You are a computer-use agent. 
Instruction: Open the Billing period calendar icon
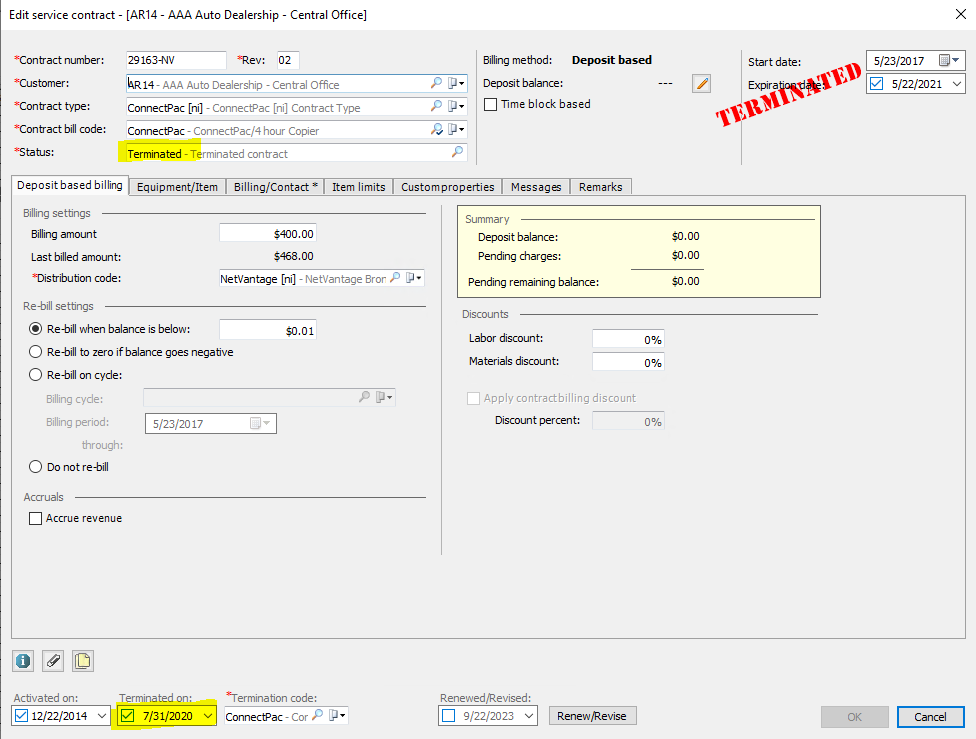coord(260,423)
